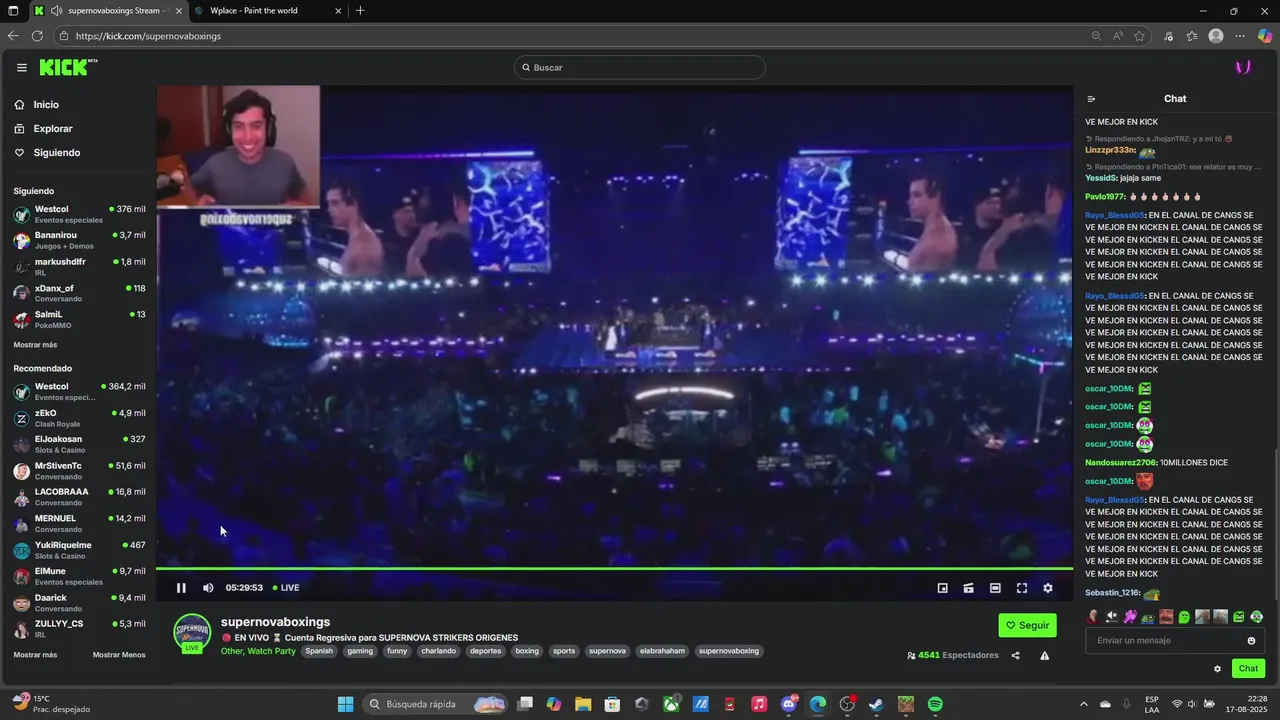Open recommended channel MERNUEL
Image resolution: width=1280 pixels, height=720 pixels.
pos(79,523)
